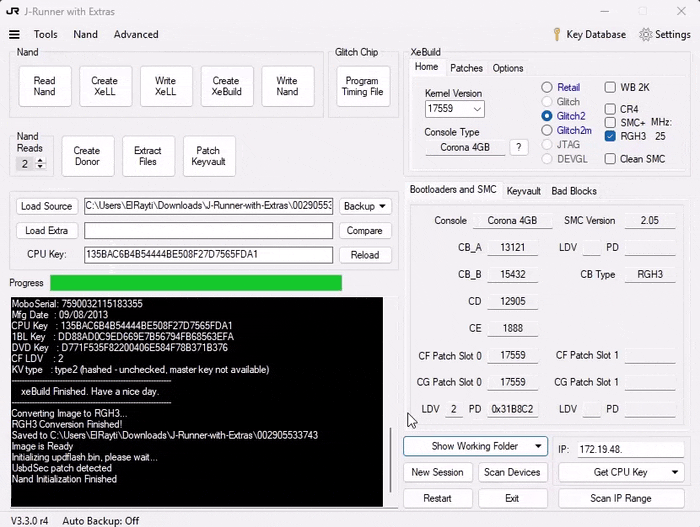The height and width of the screenshot is (527, 700).
Task: Enable the SMC+ checkbox
Action: point(610,122)
